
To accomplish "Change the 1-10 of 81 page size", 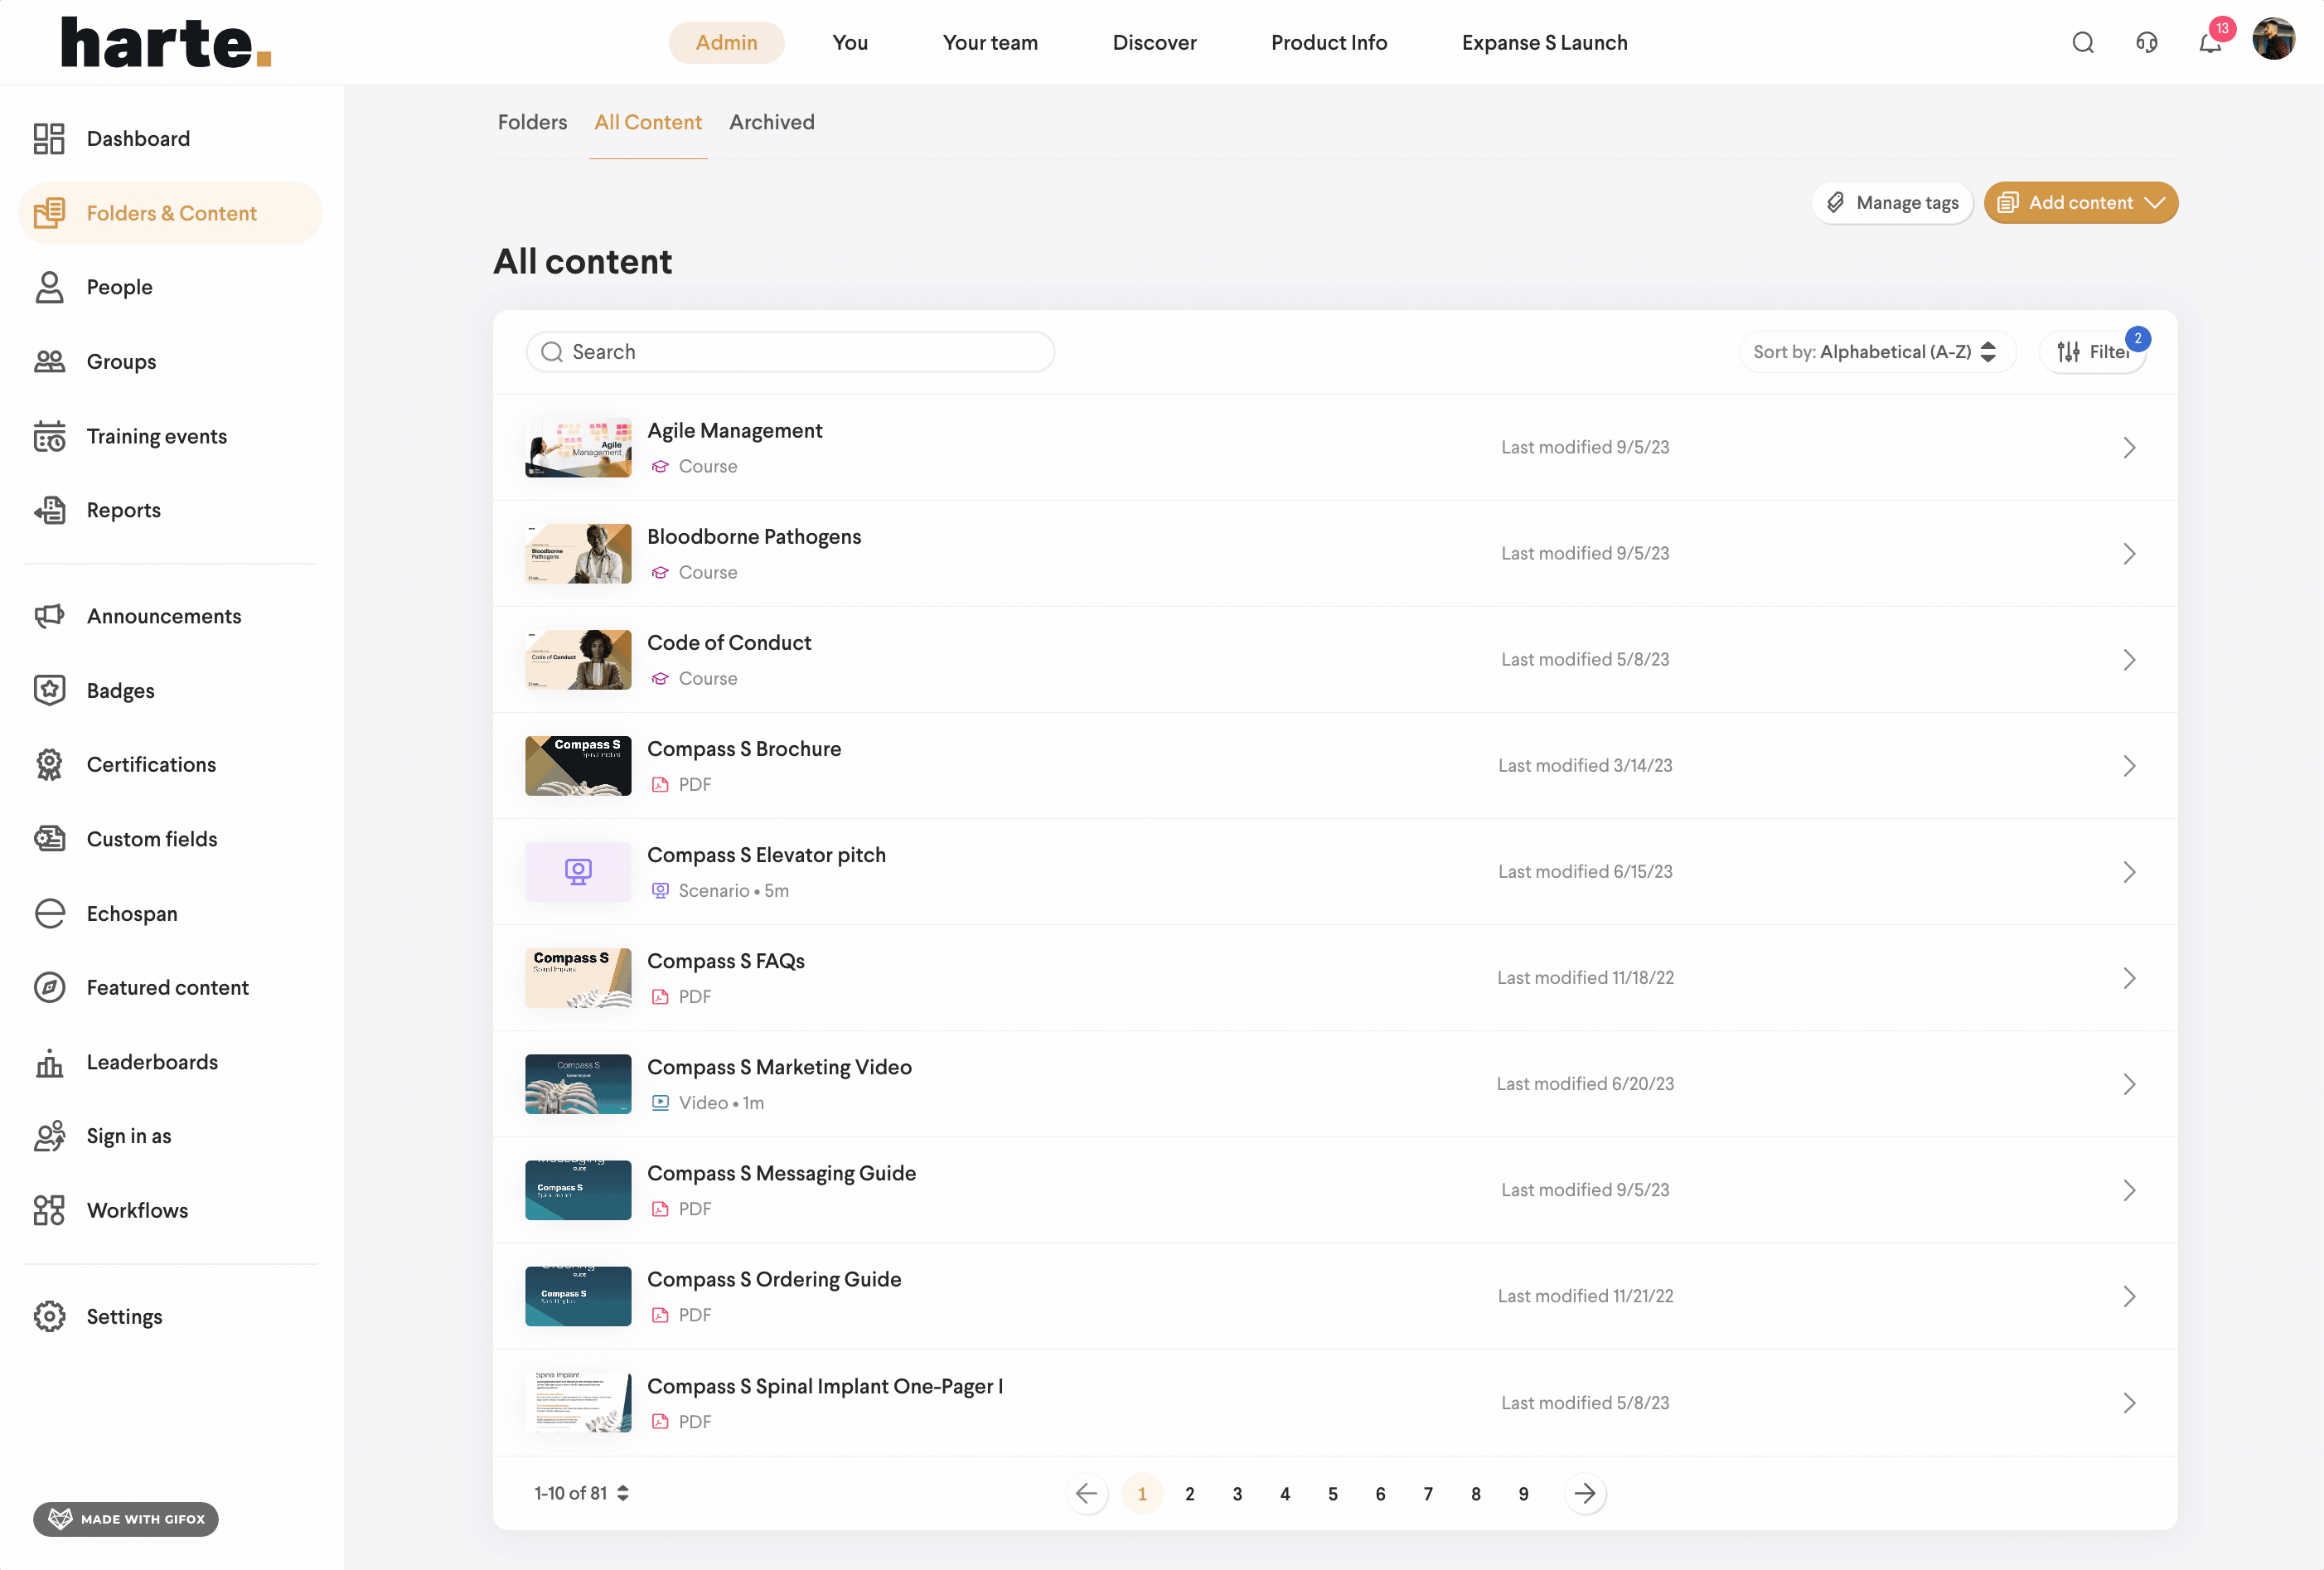I will (x=581, y=1493).
